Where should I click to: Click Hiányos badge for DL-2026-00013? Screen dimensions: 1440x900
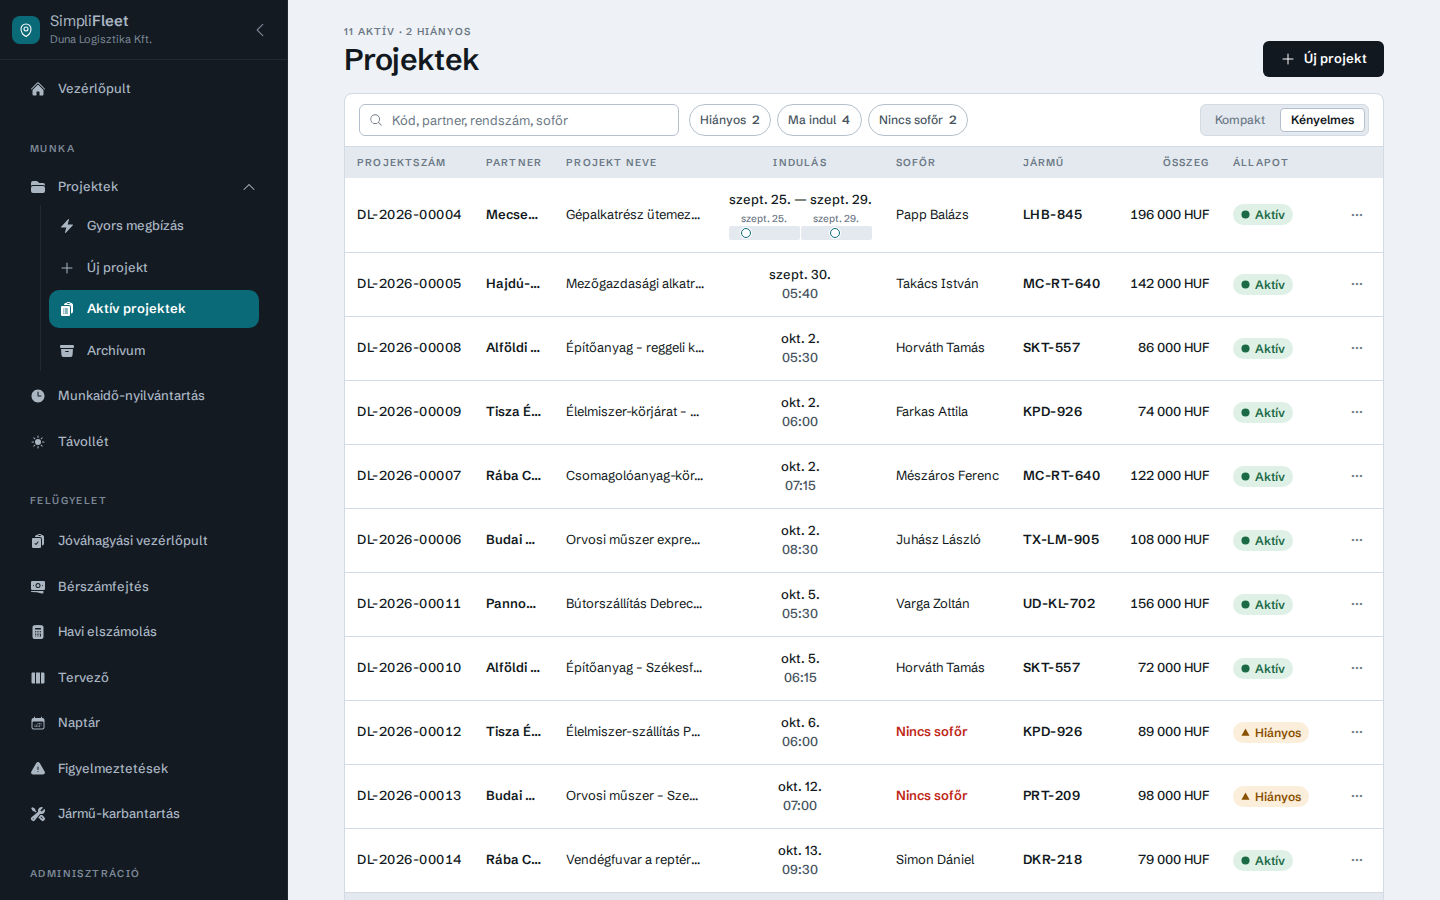point(1270,797)
